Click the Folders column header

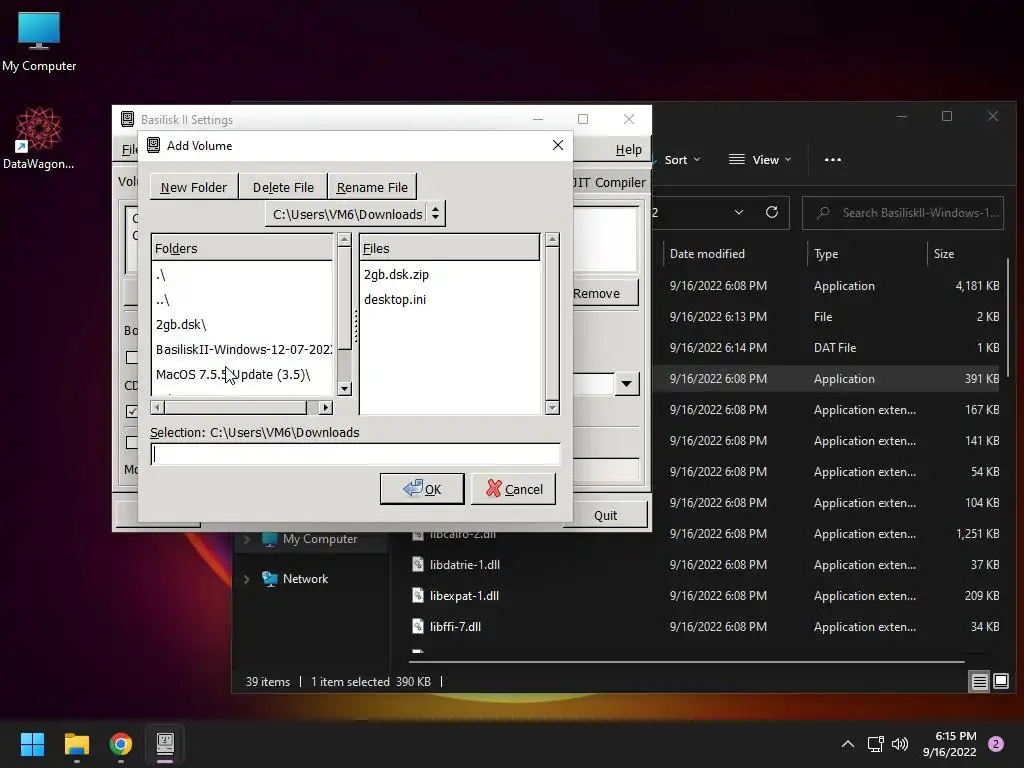pos(242,248)
